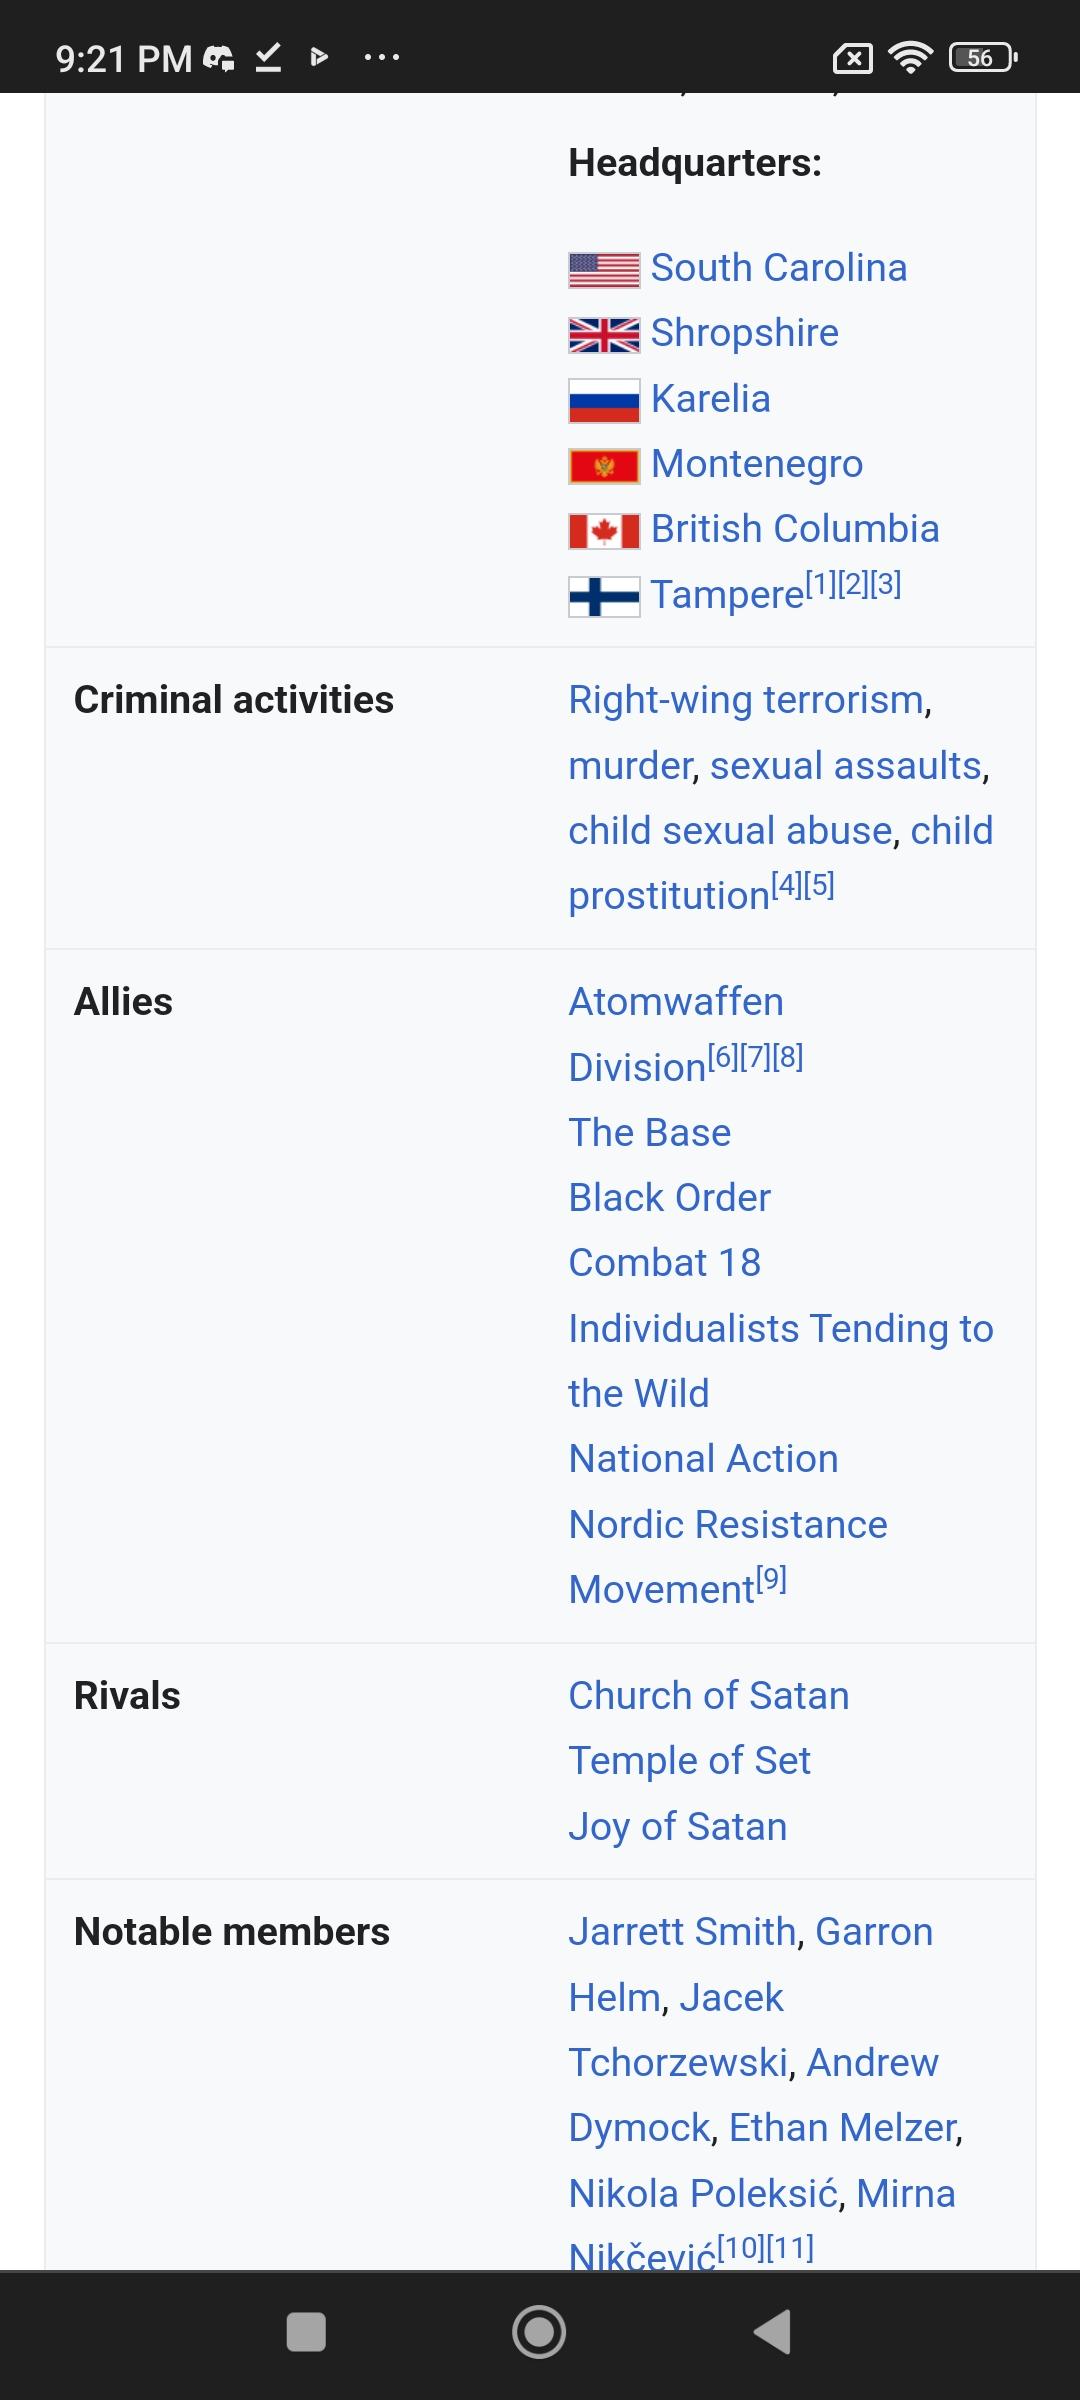Tap the Russian flag icon
The width and height of the screenshot is (1080, 2400).
tap(603, 400)
